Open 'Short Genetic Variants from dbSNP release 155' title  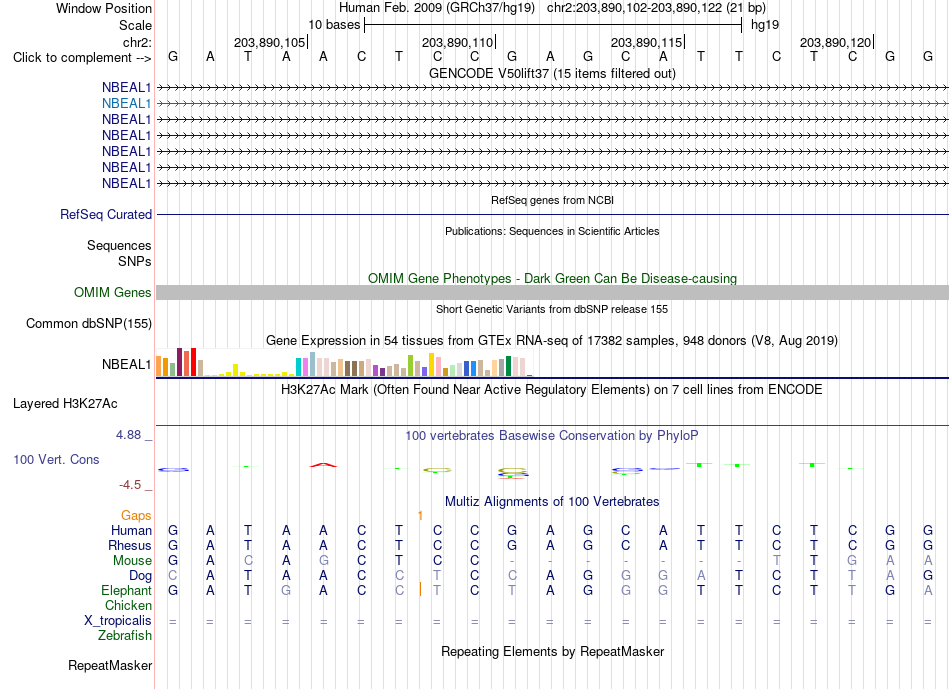552,309
